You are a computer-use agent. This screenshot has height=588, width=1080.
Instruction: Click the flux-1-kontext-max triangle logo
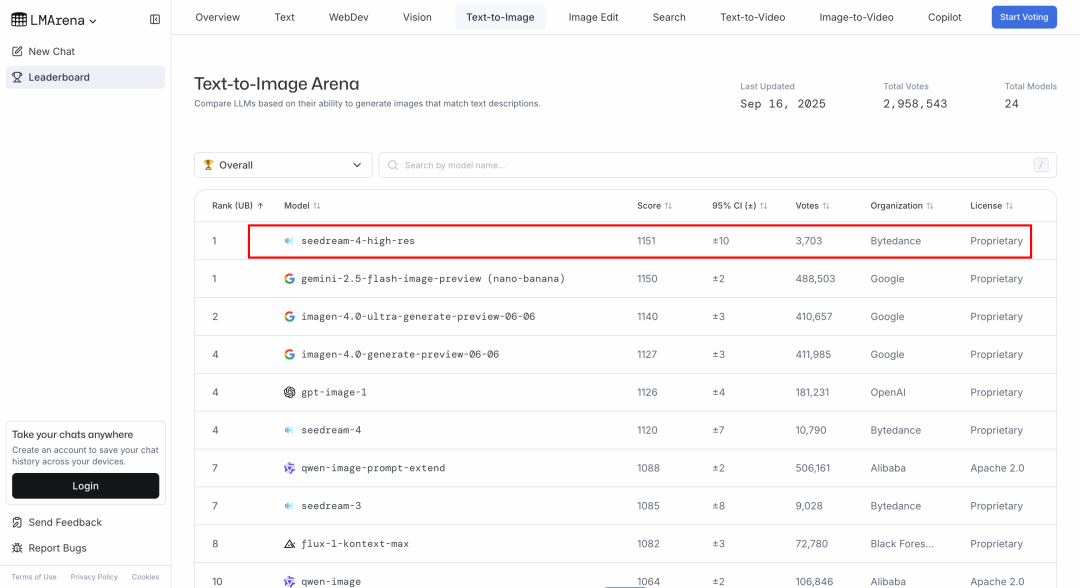click(290, 544)
